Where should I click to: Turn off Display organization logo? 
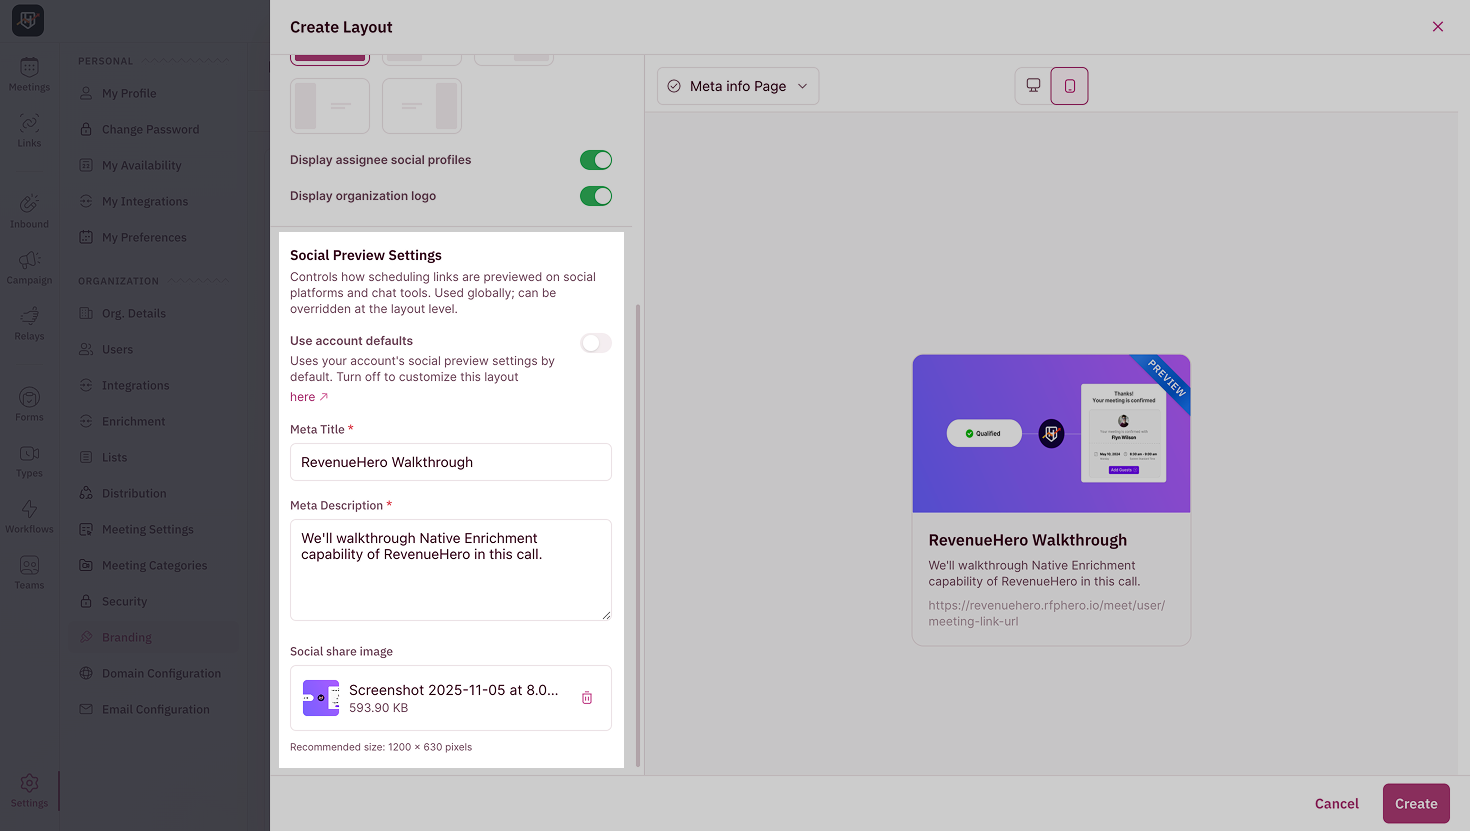pyautogui.click(x=595, y=195)
